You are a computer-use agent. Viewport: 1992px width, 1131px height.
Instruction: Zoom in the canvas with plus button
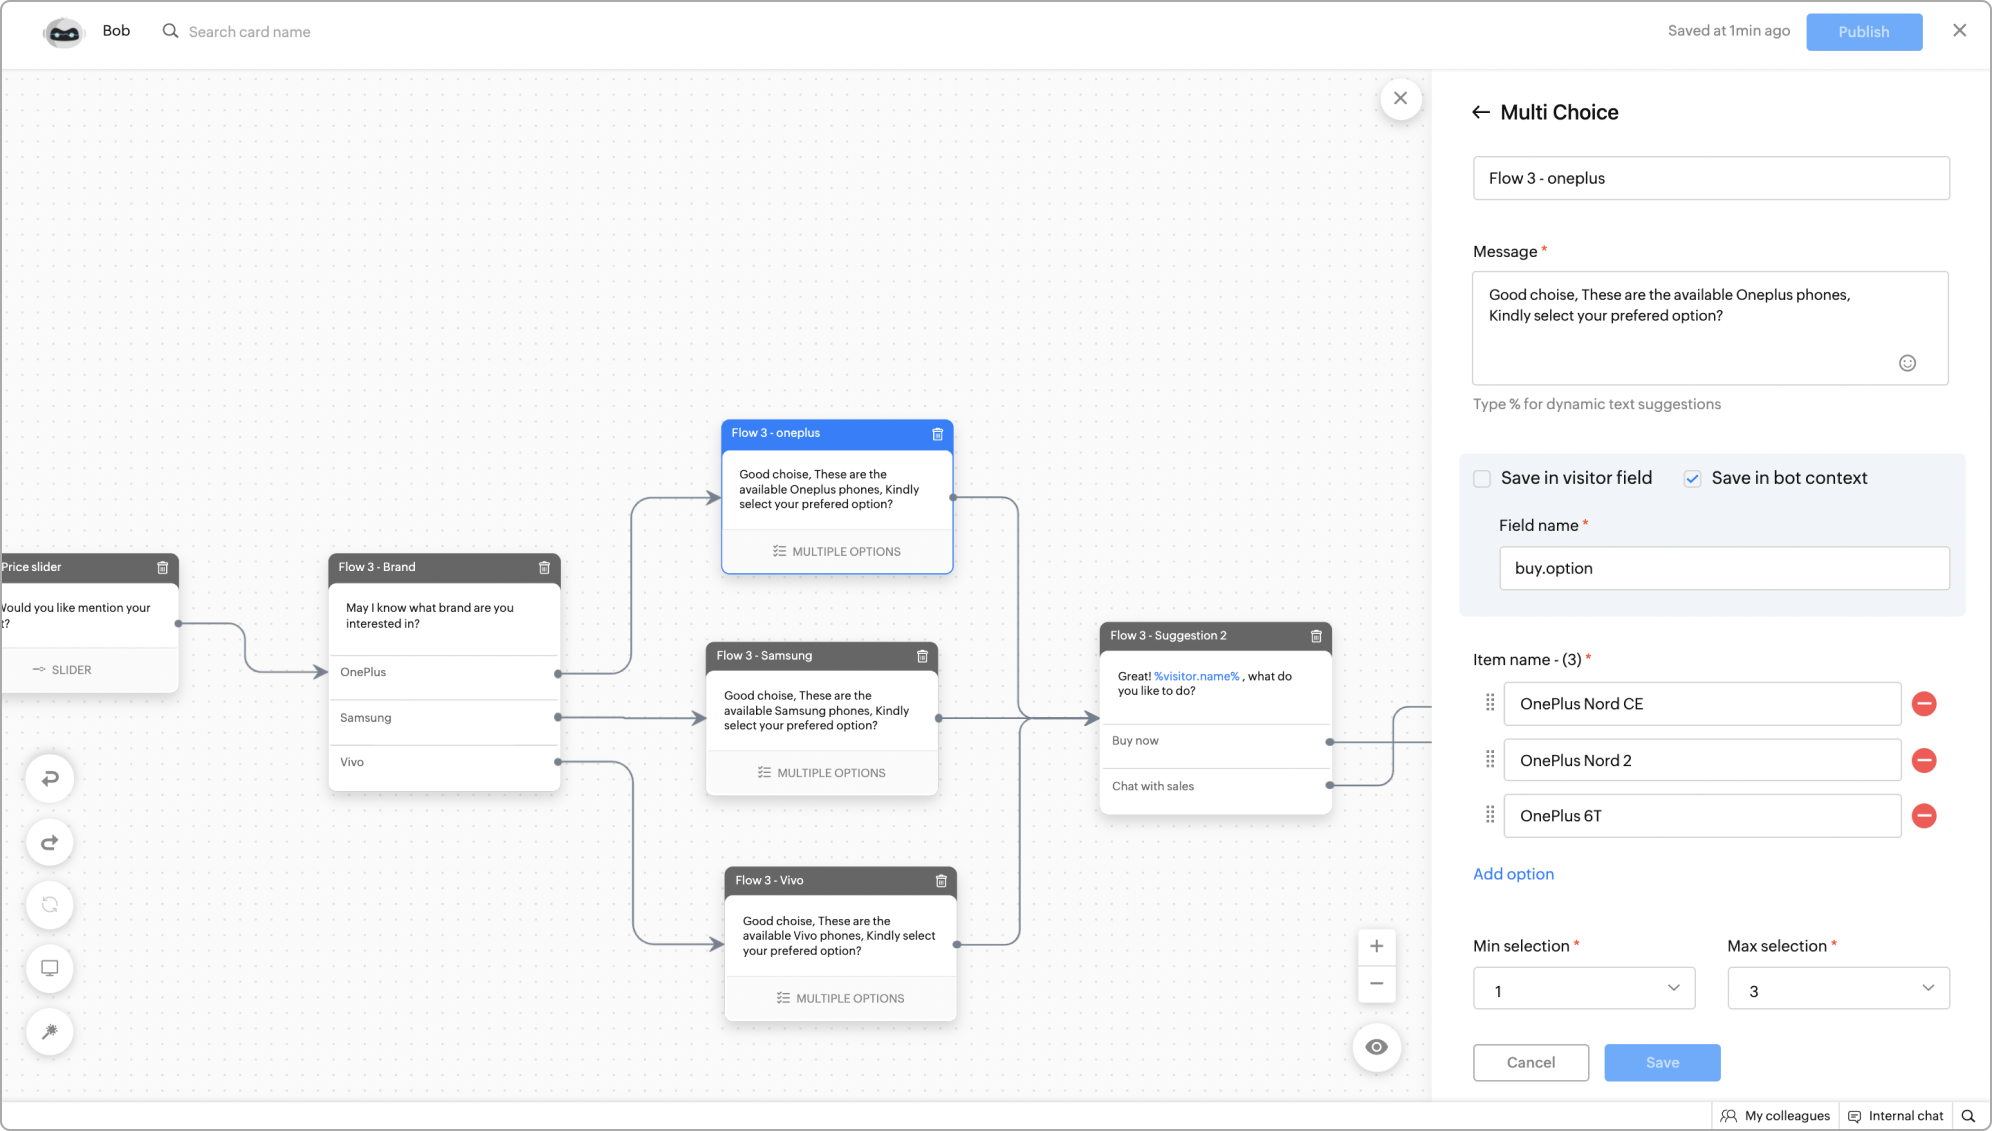tap(1376, 946)
